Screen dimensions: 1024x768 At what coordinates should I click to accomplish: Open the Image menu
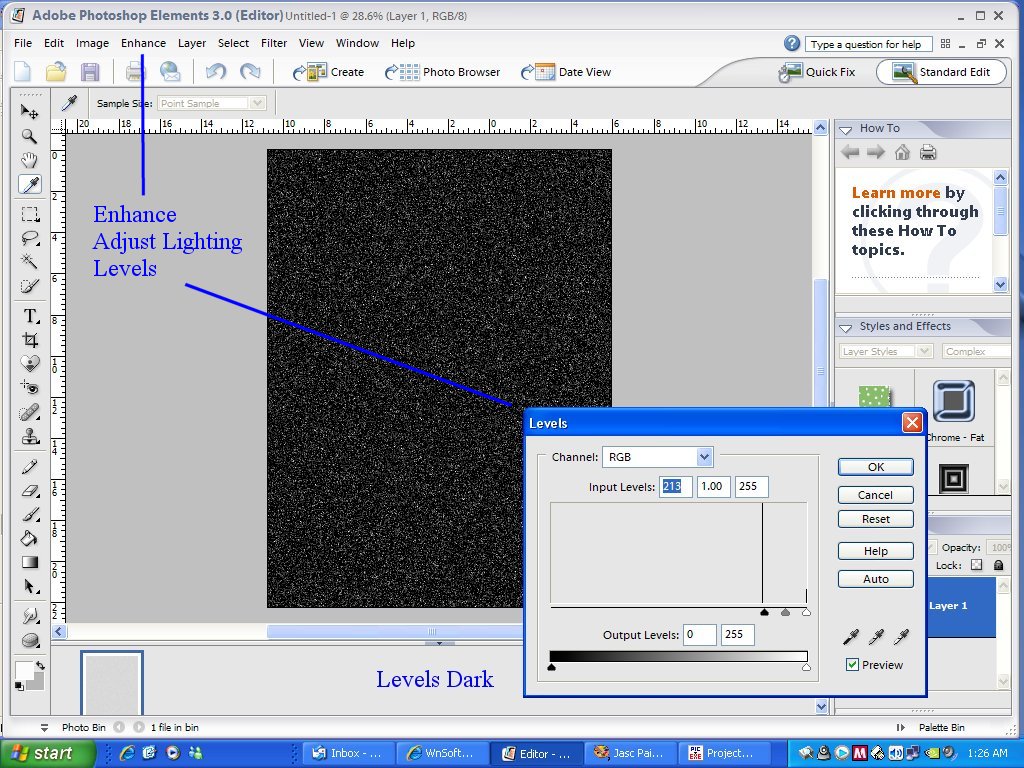click(x=92, y=43)
